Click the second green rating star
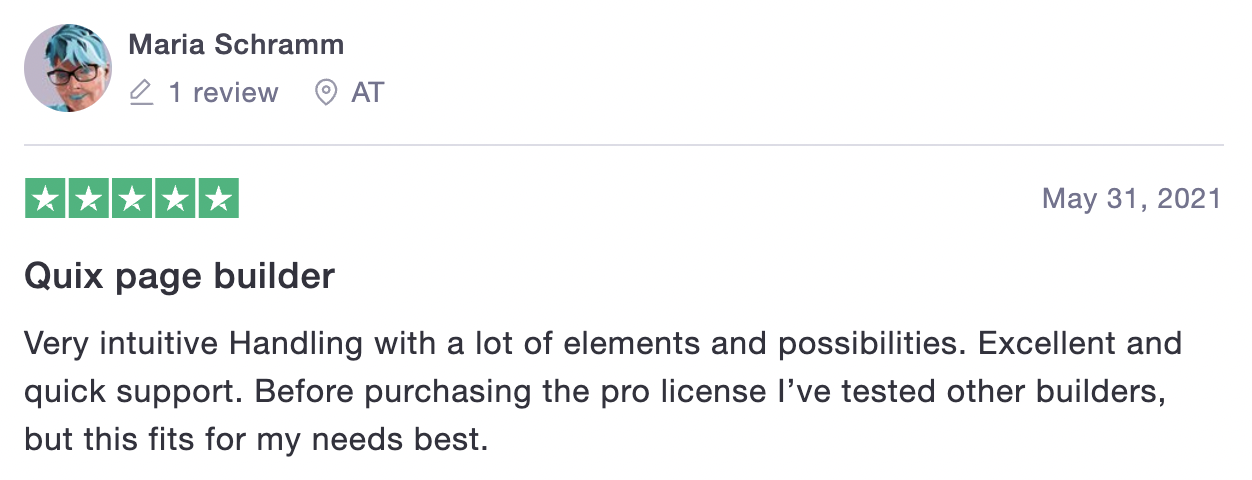1252x480 pixels. pos(88,198)
